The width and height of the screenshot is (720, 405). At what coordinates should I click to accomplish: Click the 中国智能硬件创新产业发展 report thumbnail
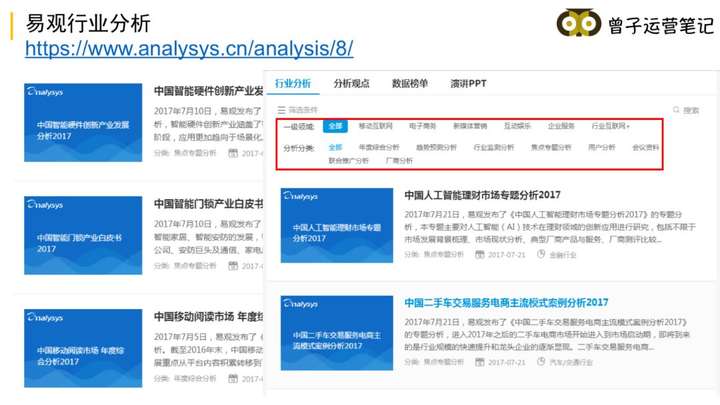[x=83, y=123]
